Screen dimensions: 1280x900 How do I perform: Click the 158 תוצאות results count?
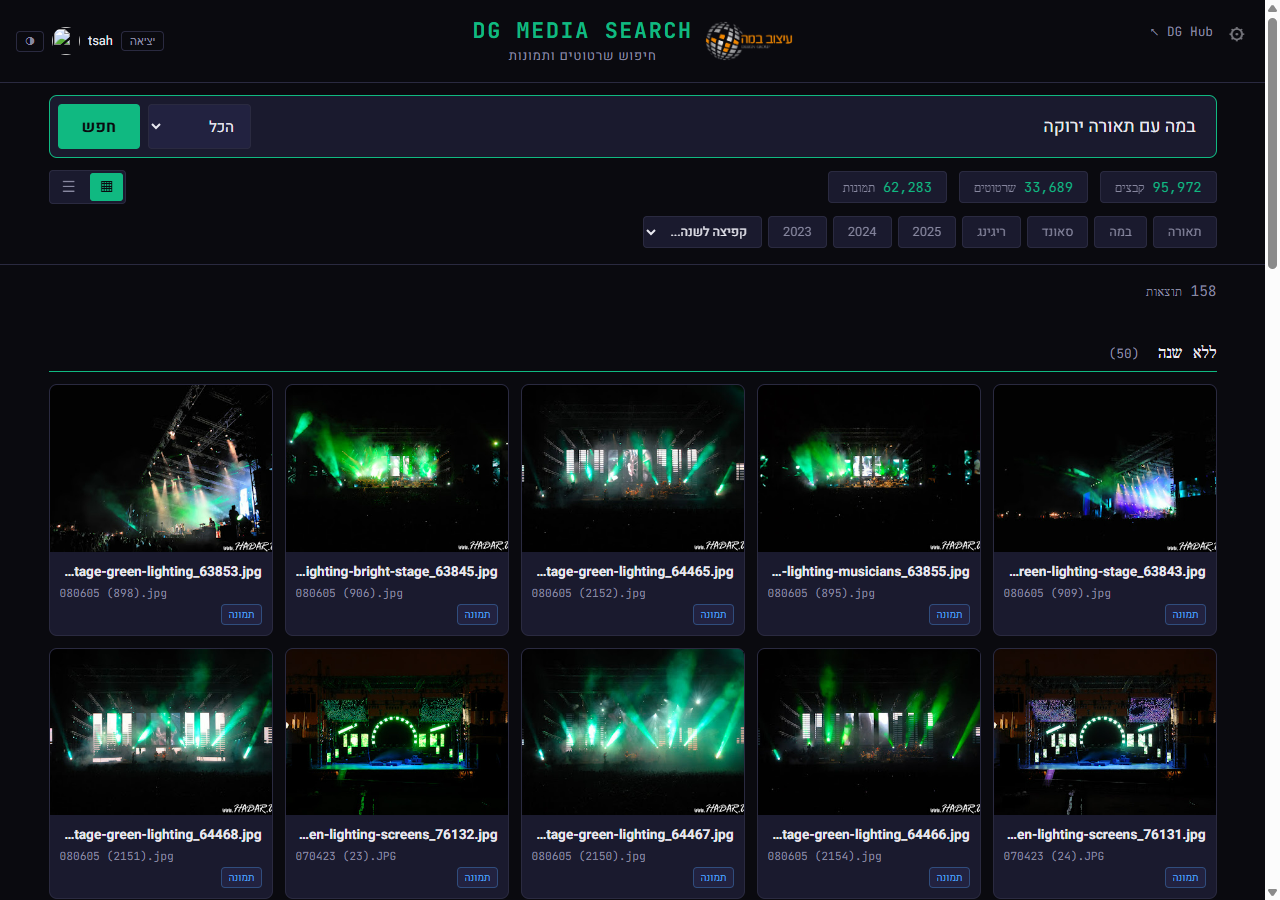(1181, 291)
